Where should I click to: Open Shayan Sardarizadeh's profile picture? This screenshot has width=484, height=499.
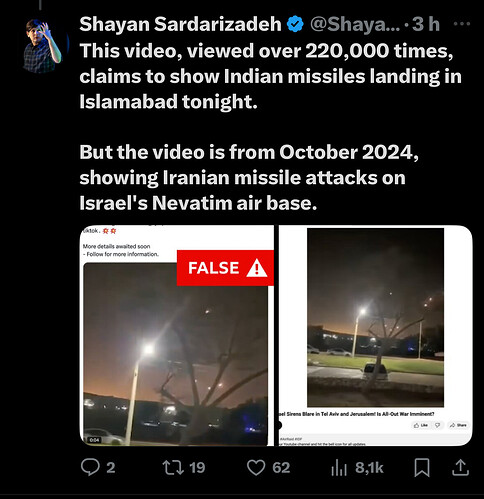click(x=42, y=46)
